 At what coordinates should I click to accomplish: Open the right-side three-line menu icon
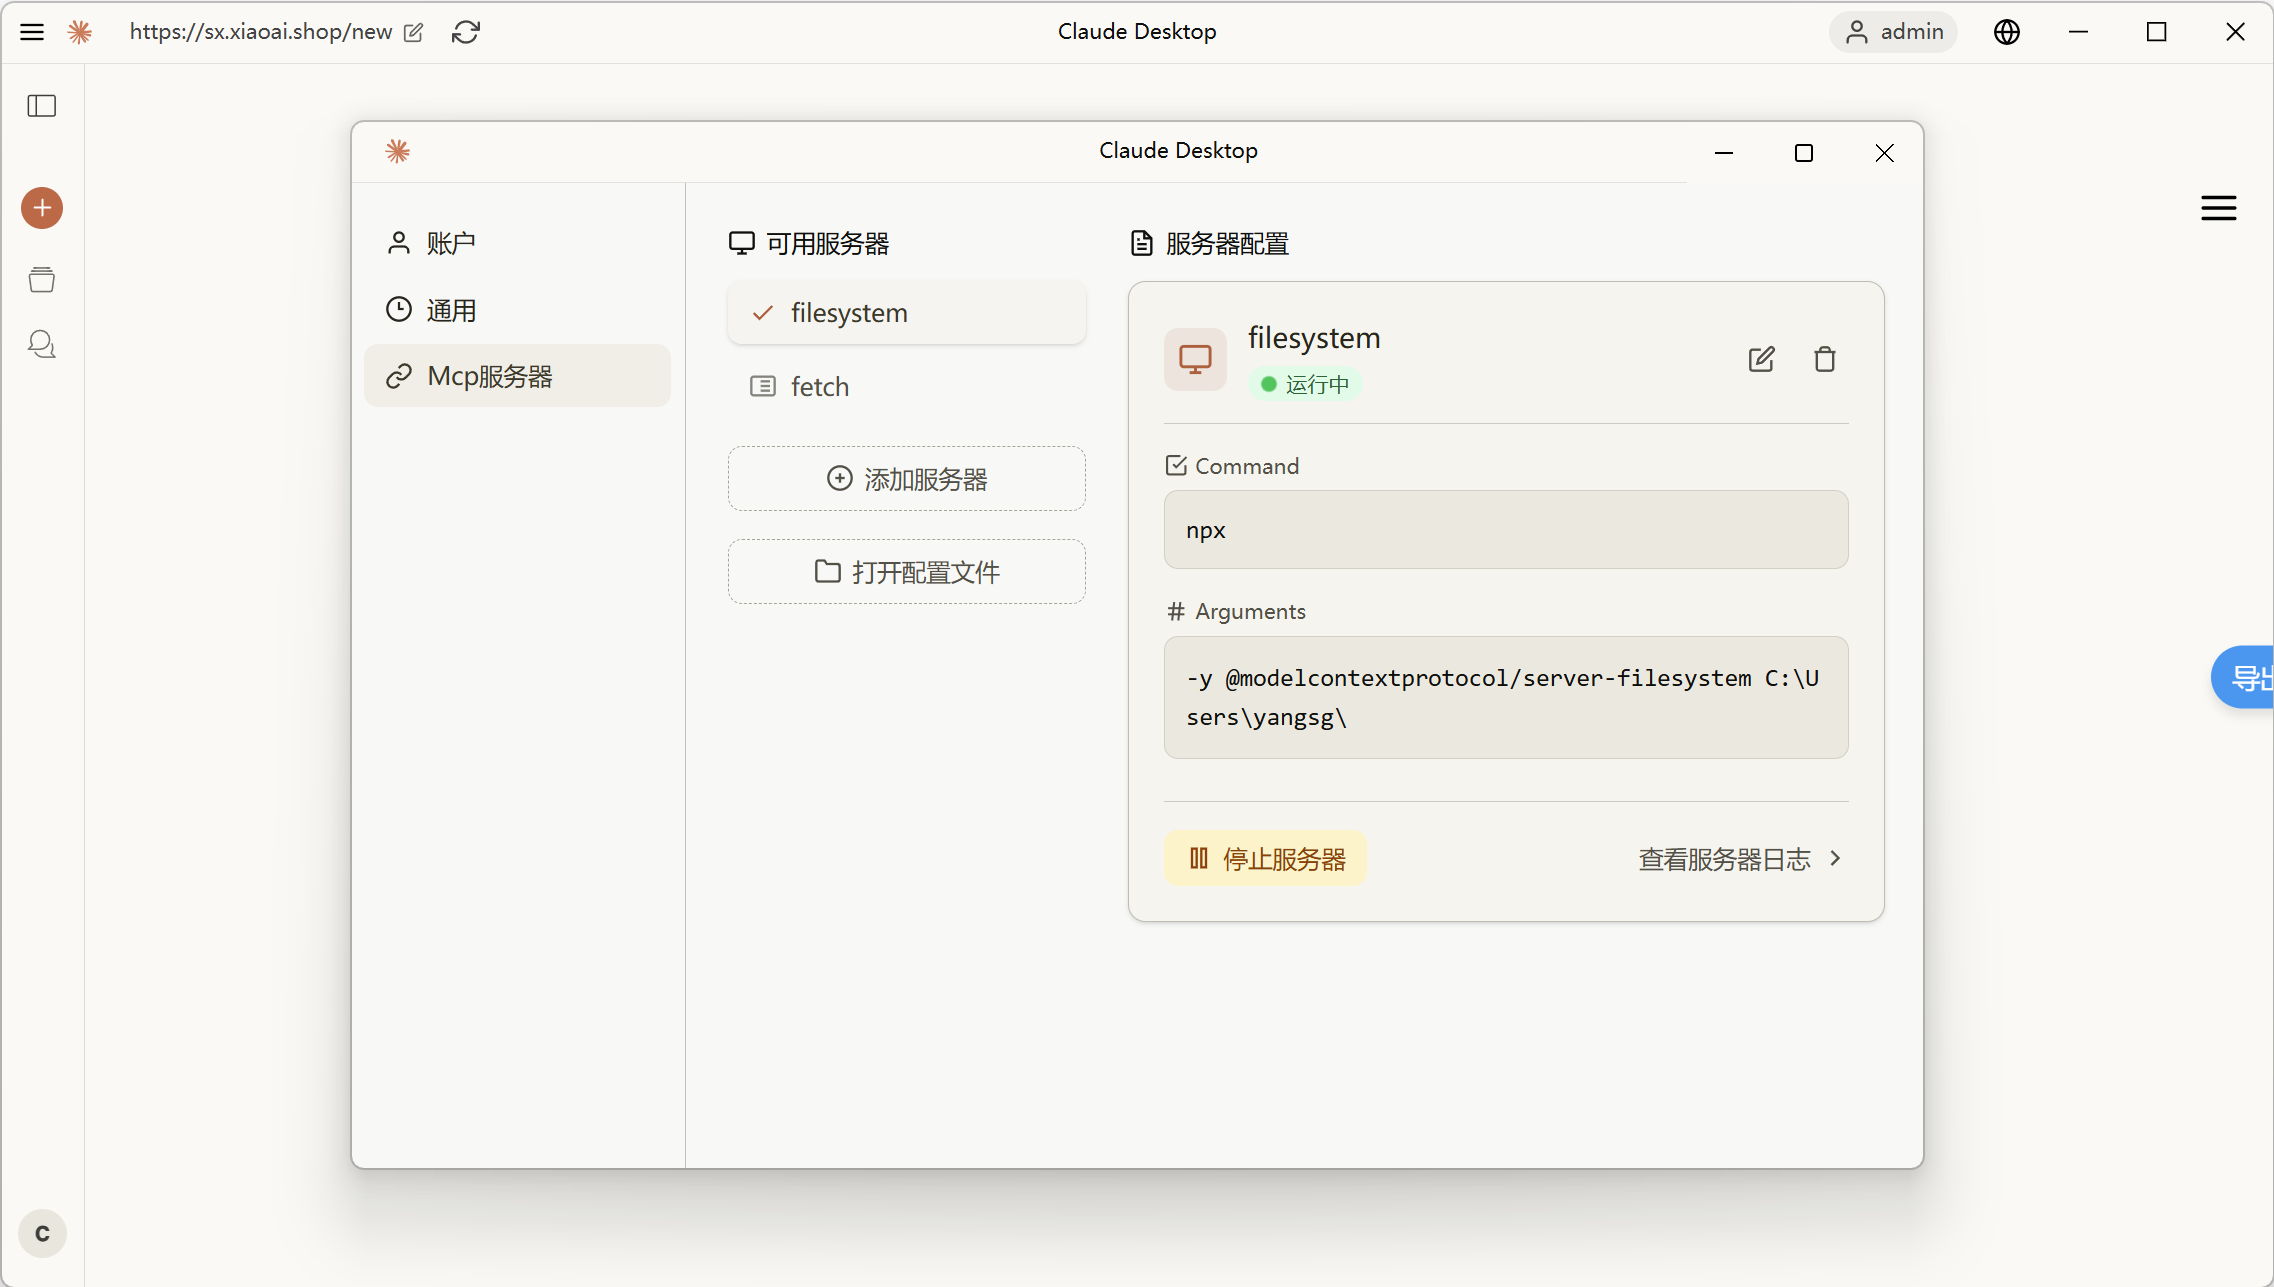click(x=2219, y=208)
